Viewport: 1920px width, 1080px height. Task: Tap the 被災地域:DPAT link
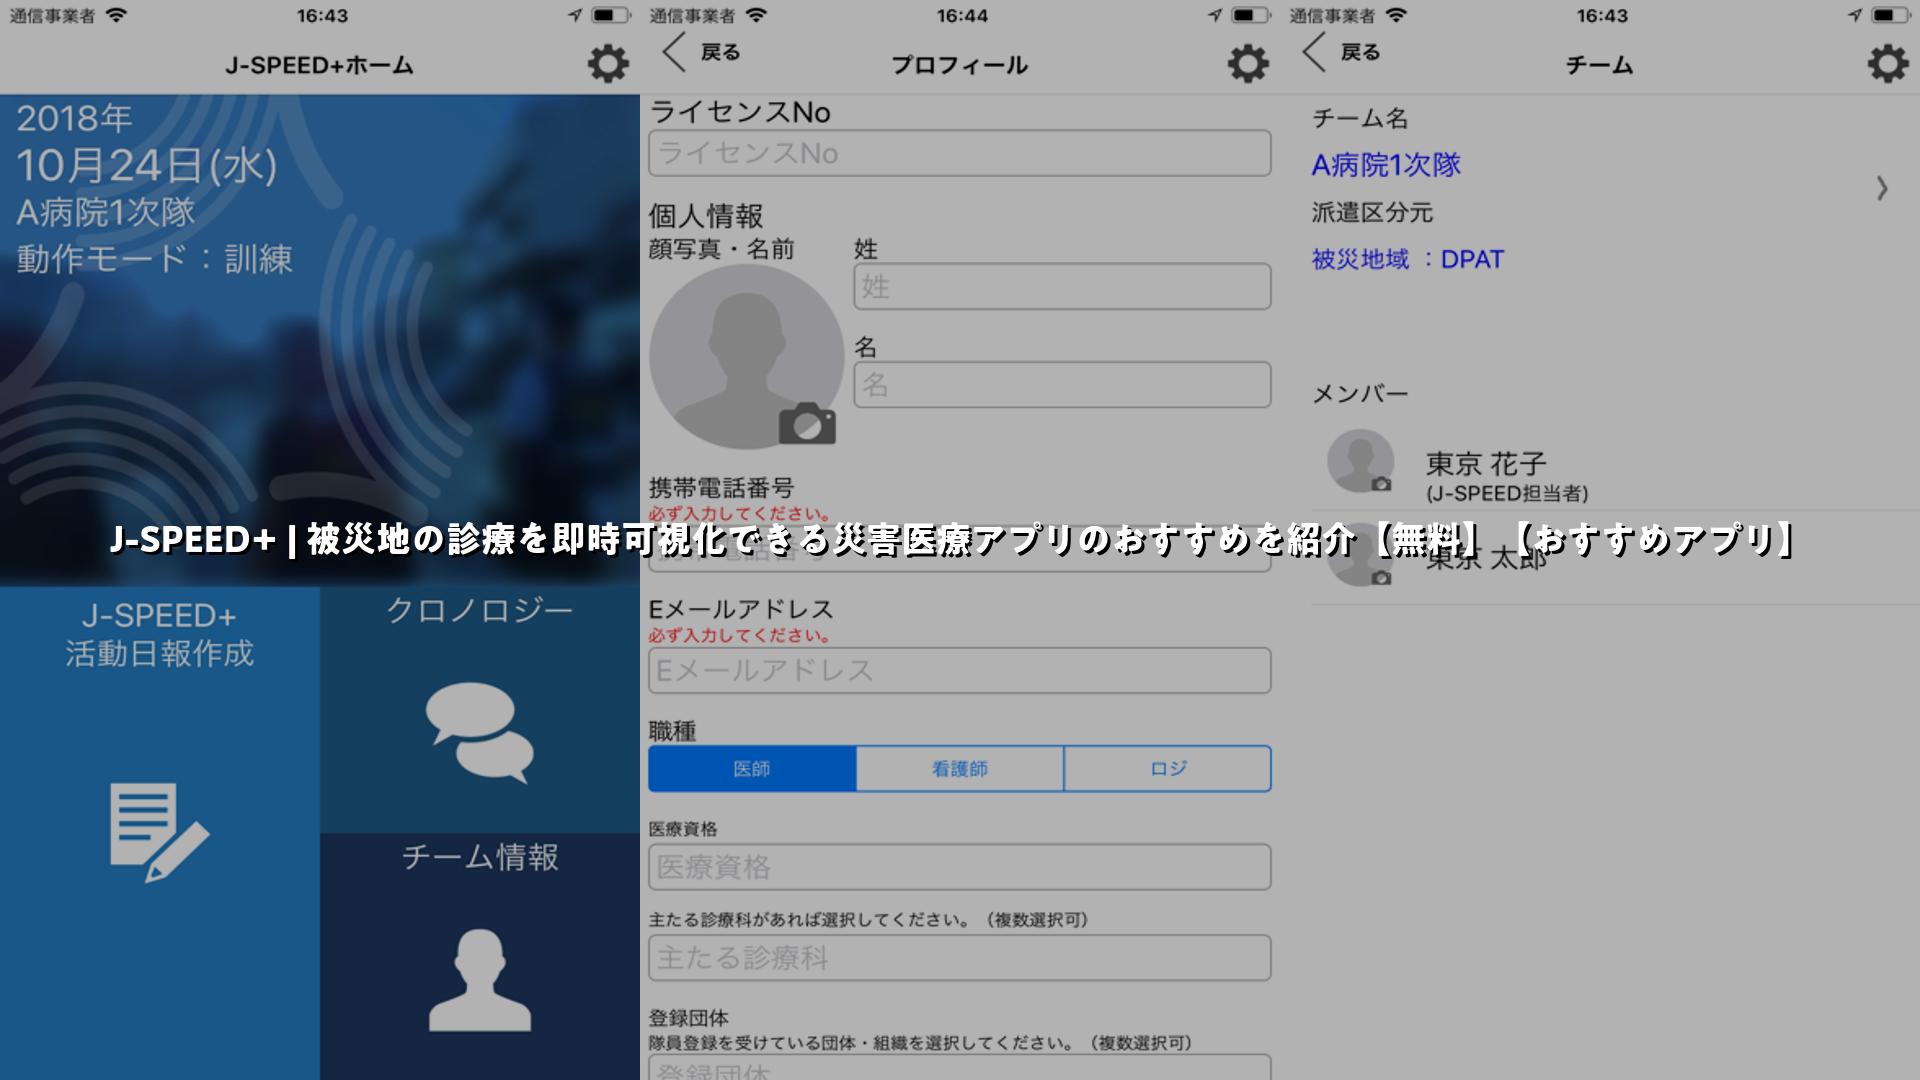(x=1407, y=260)
